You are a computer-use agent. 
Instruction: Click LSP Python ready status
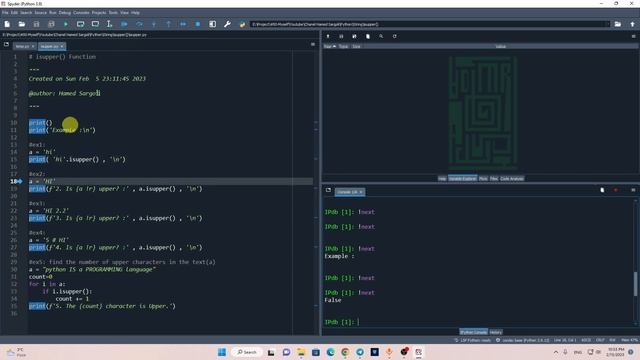473,340
